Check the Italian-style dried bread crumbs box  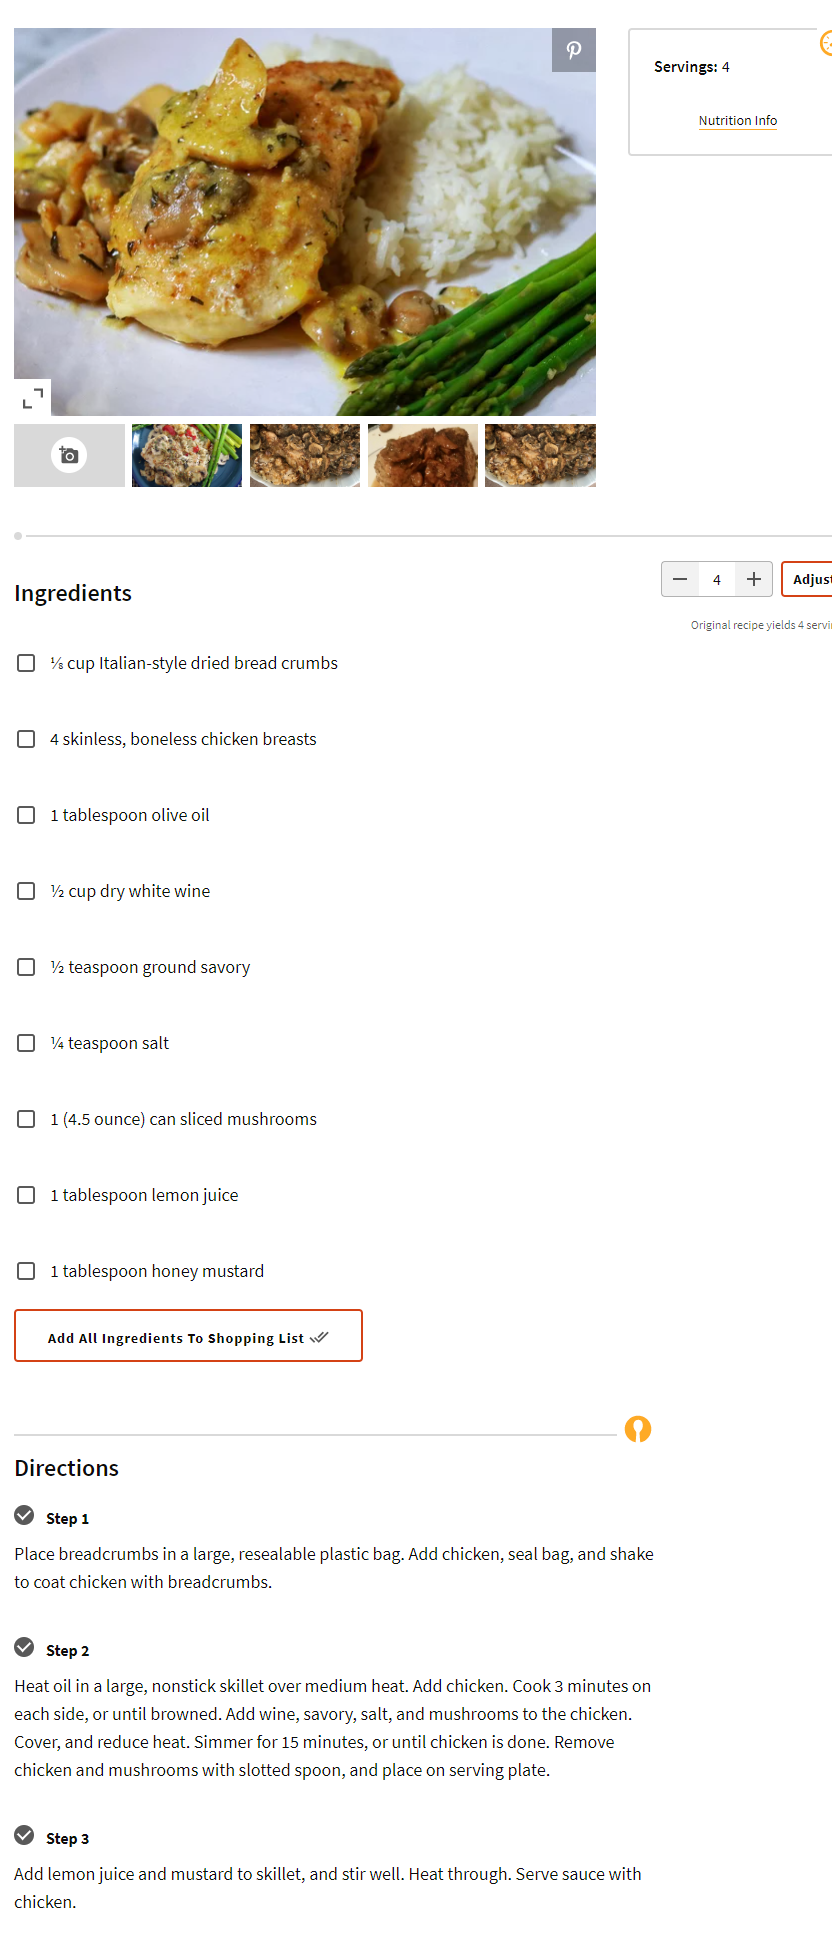(x=27, y=663)
